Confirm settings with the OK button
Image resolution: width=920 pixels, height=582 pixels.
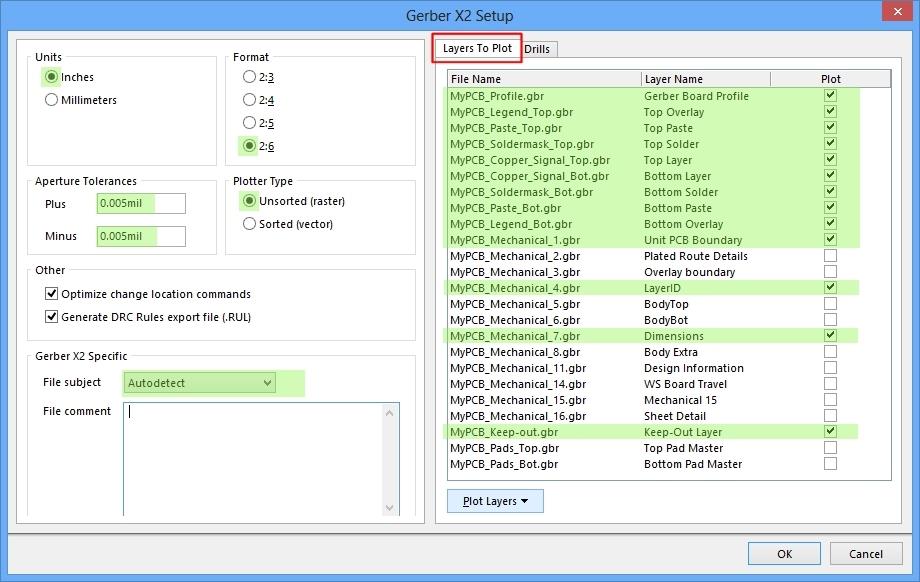tap(784, 553)
